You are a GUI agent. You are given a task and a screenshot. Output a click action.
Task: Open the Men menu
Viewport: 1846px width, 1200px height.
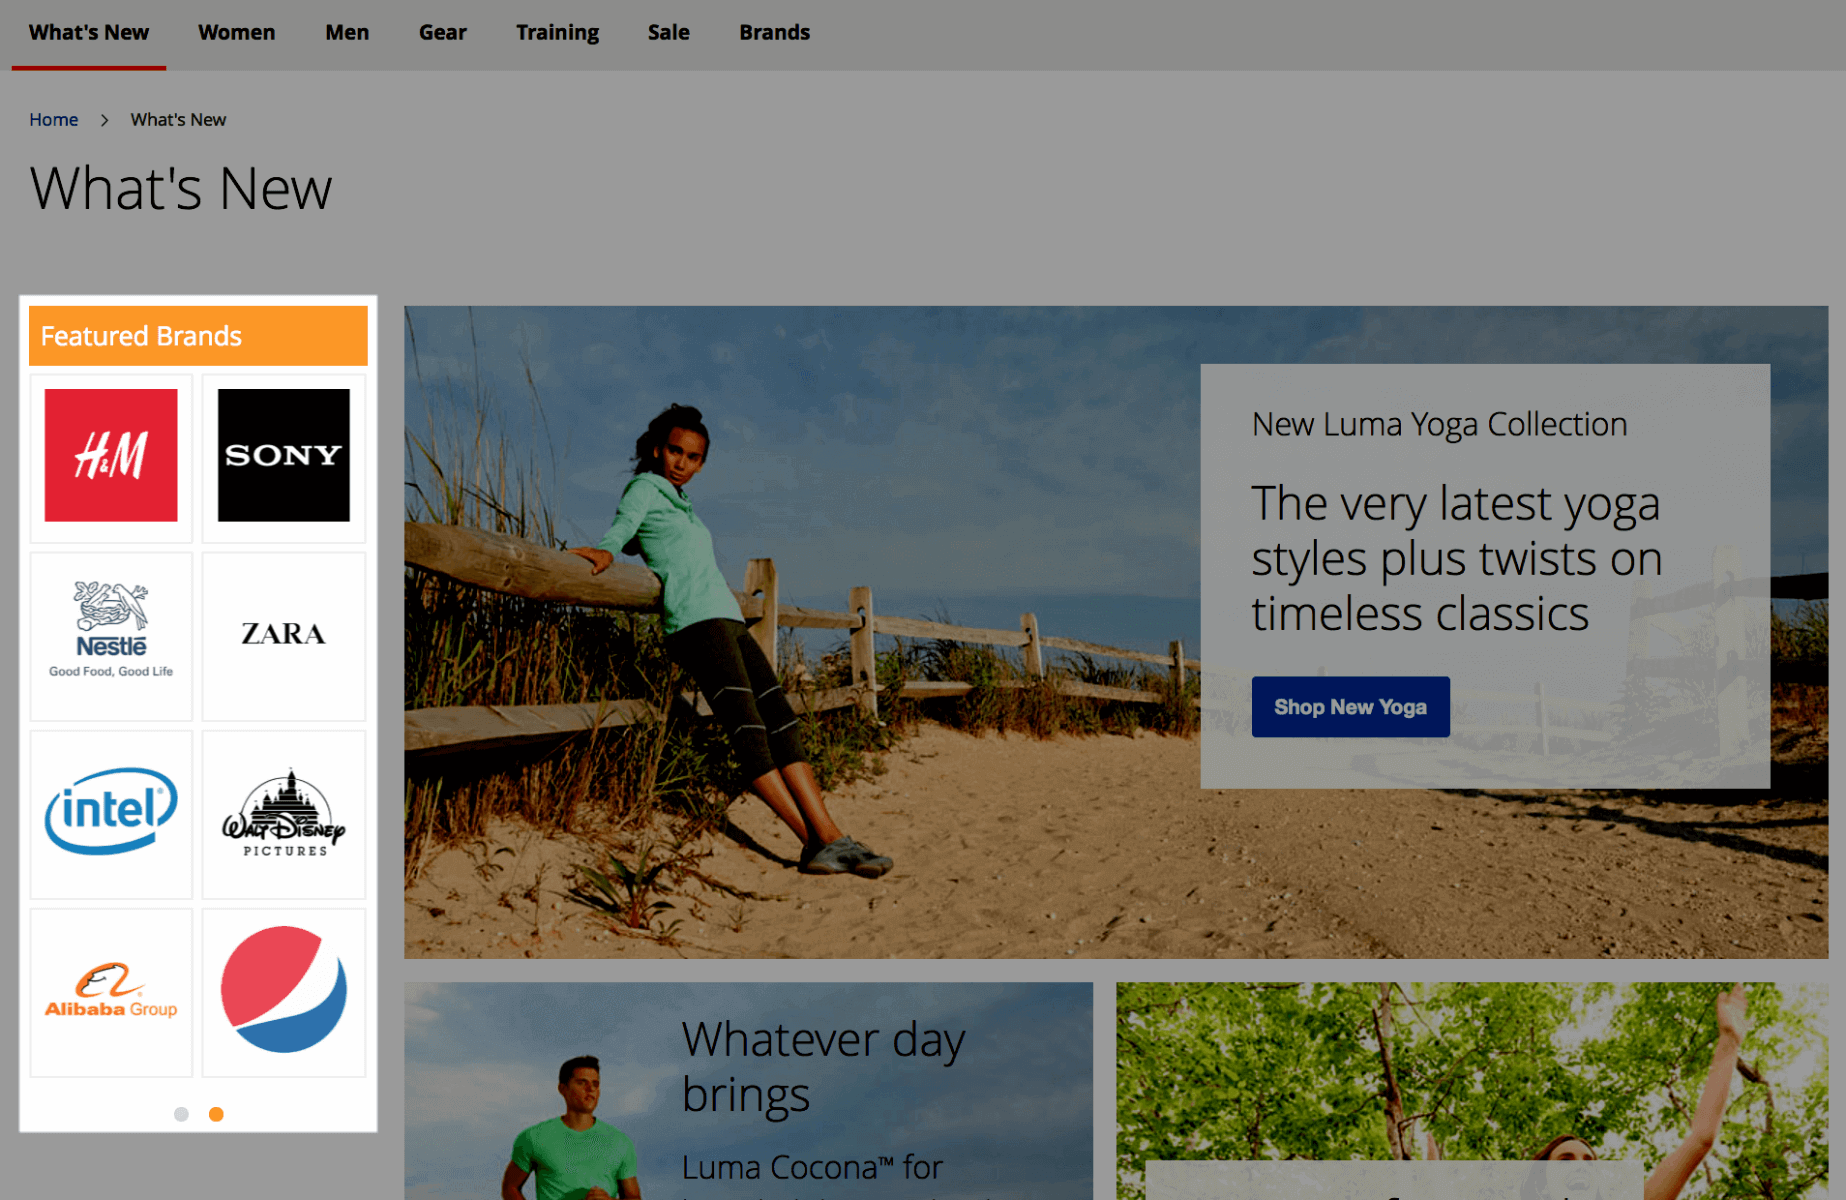click(347, 33)
